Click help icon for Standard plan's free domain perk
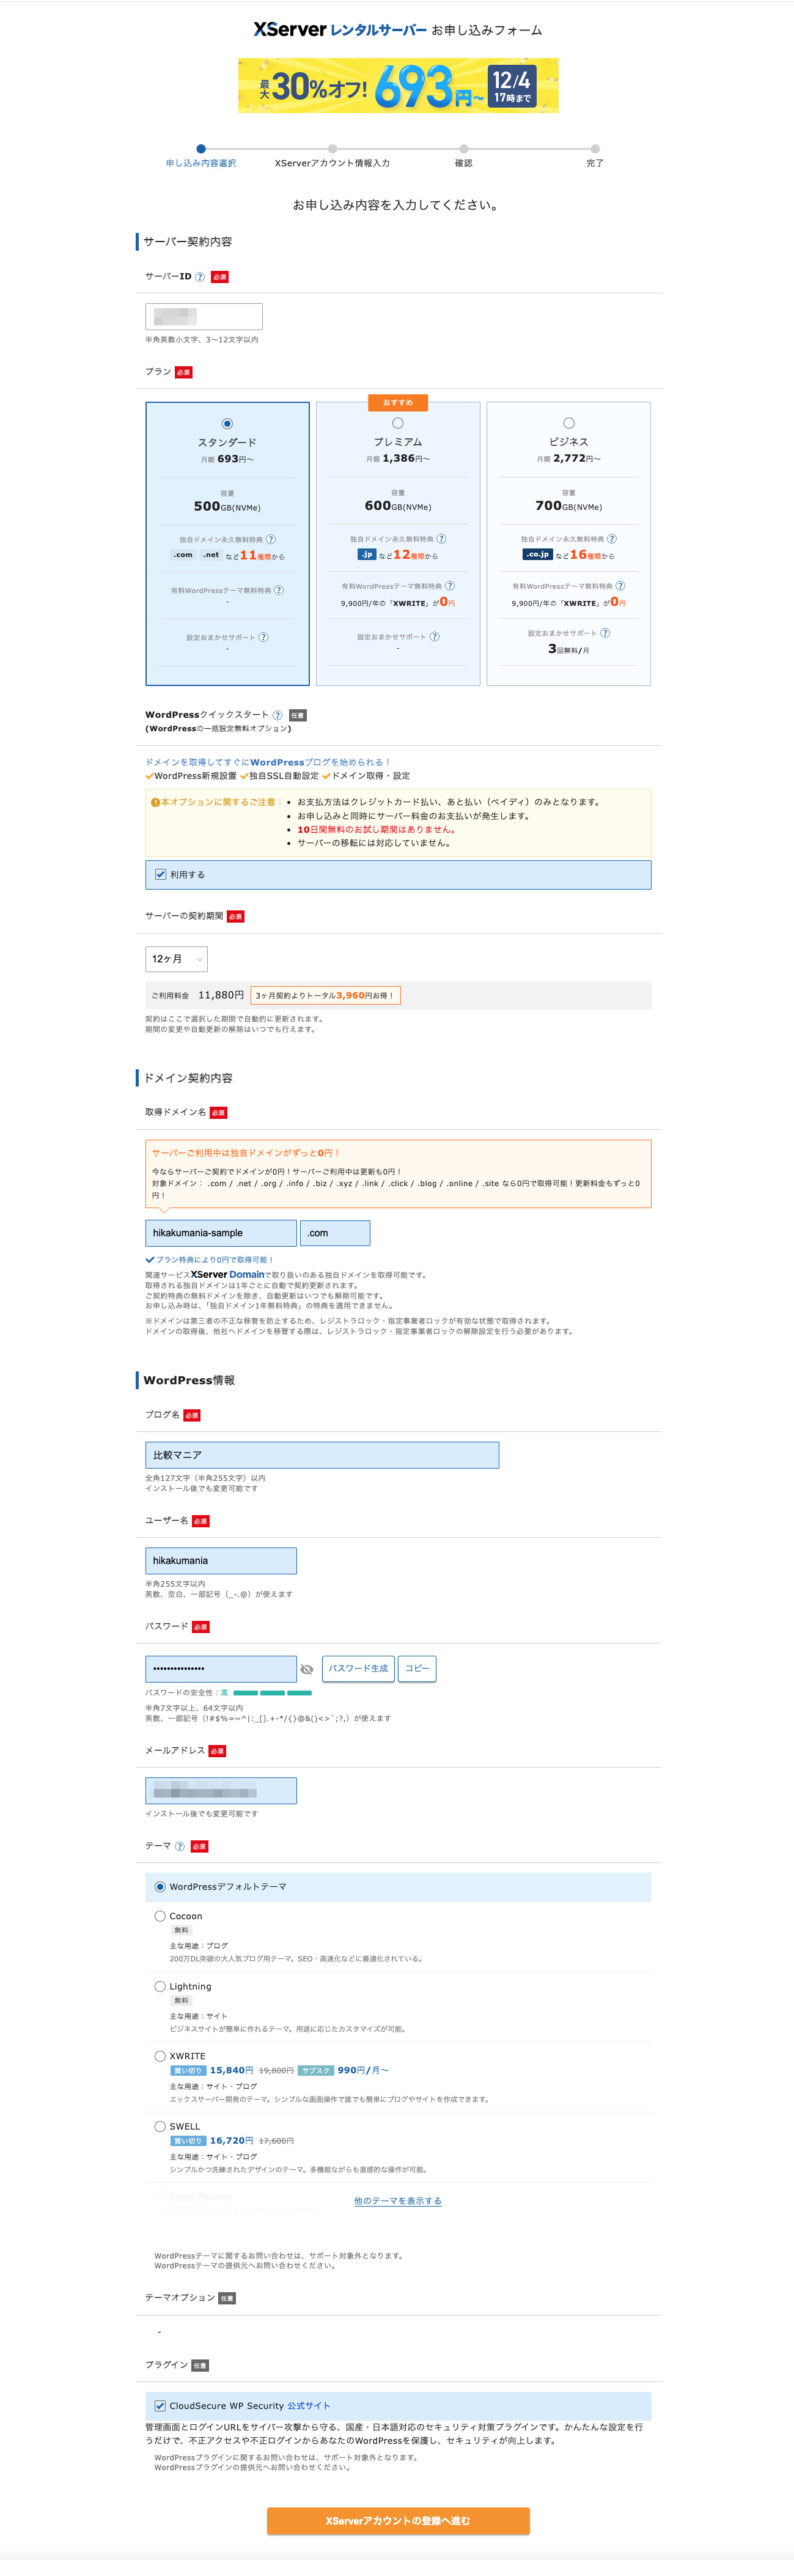The width and height of the screenshot is (794, 2560). pos(271,539)
